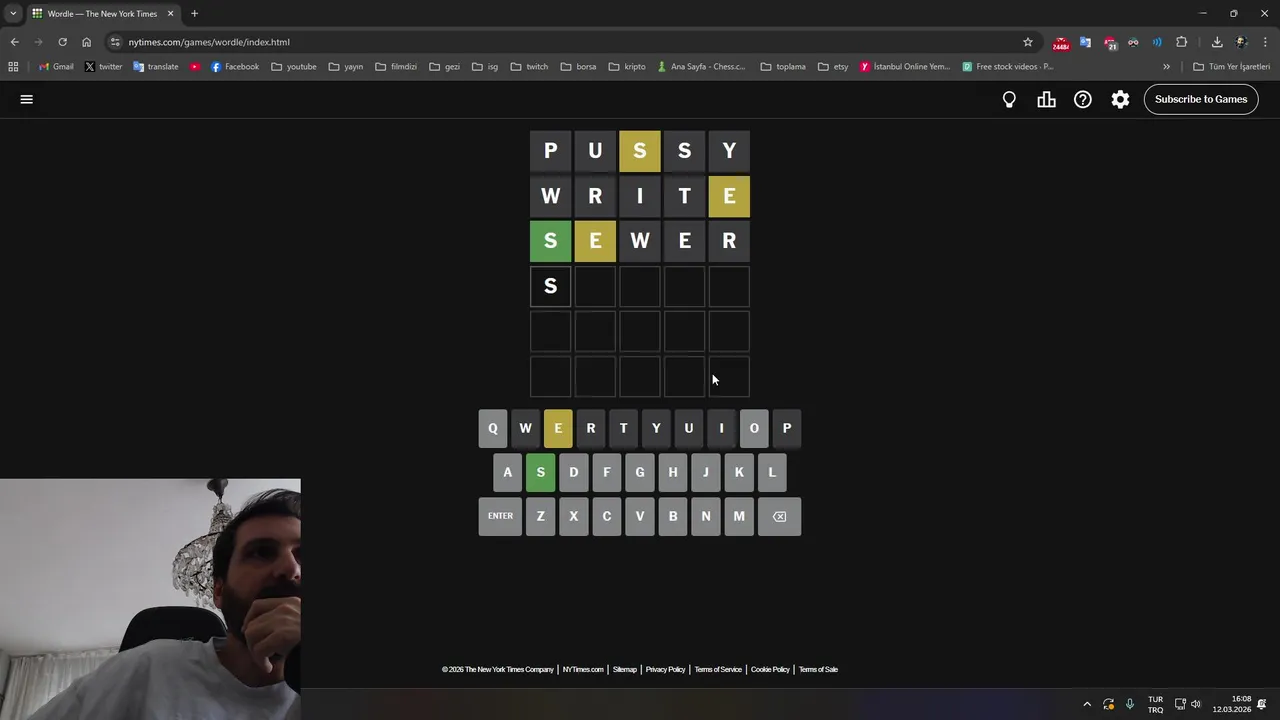Tap the M key on Wordle keyboard
1280x720 pixels.
[739, 516]
